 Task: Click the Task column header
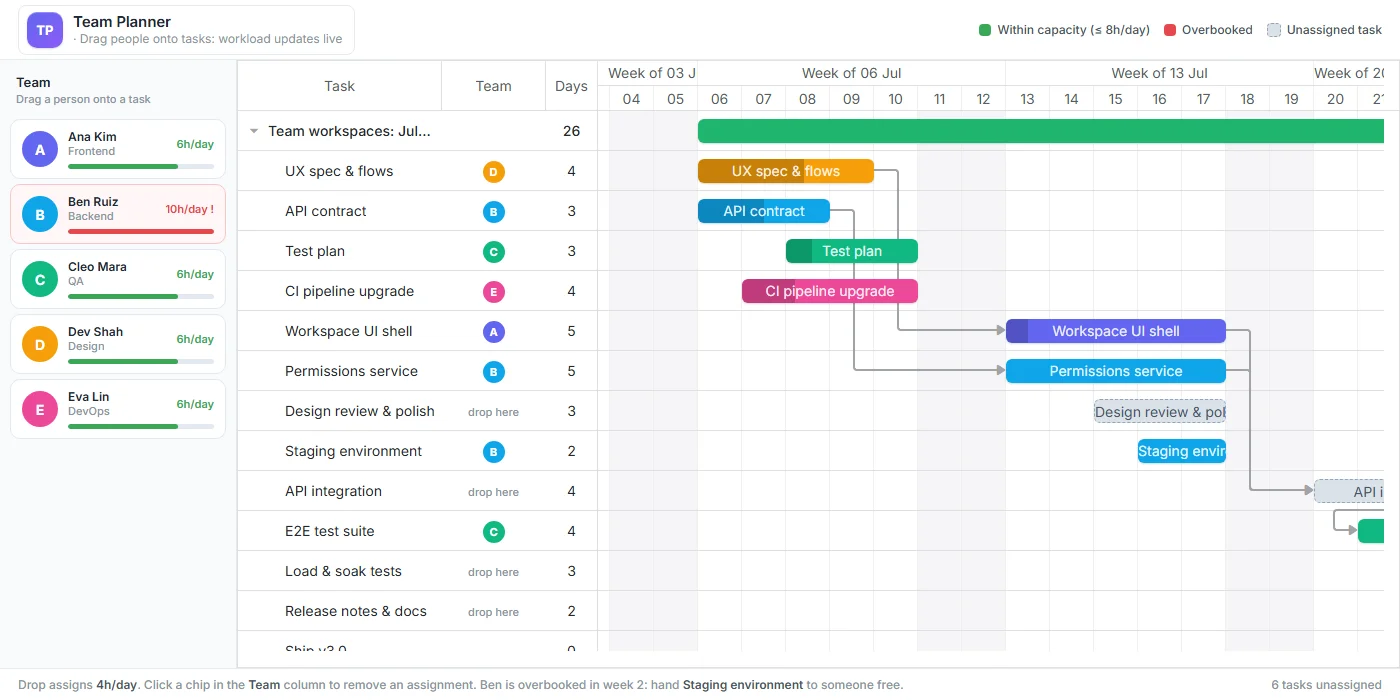(x=340, y=86)
